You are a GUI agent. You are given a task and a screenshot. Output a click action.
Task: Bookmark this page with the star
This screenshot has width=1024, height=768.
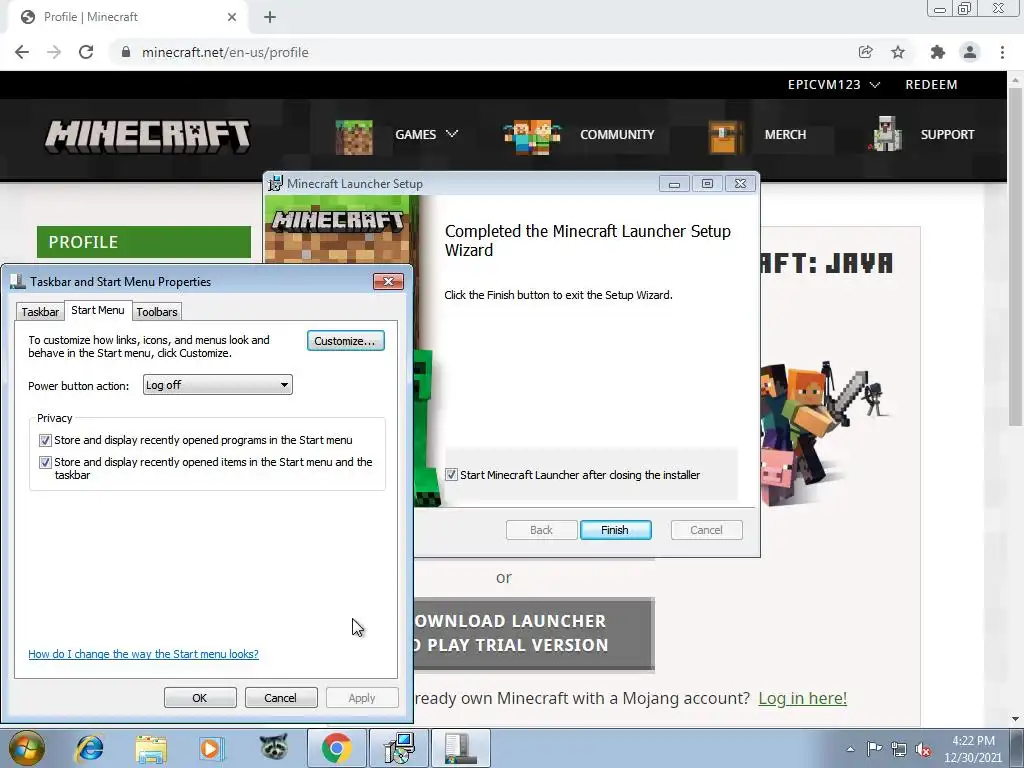tap(898, 52)
